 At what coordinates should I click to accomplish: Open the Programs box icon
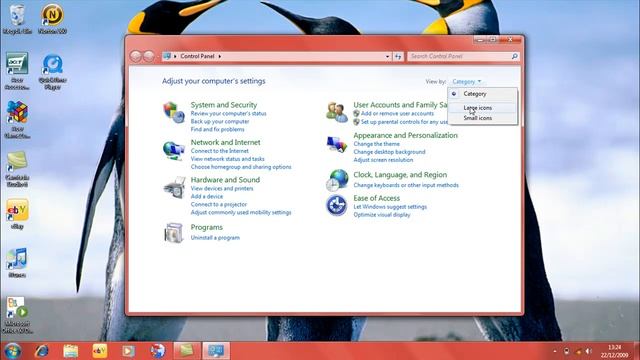coord(174,233)
